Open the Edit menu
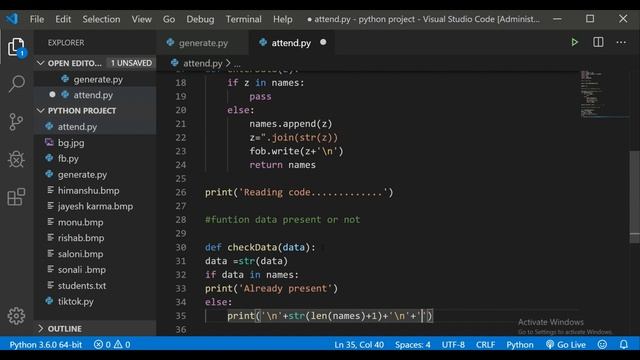 click(63, 19)
